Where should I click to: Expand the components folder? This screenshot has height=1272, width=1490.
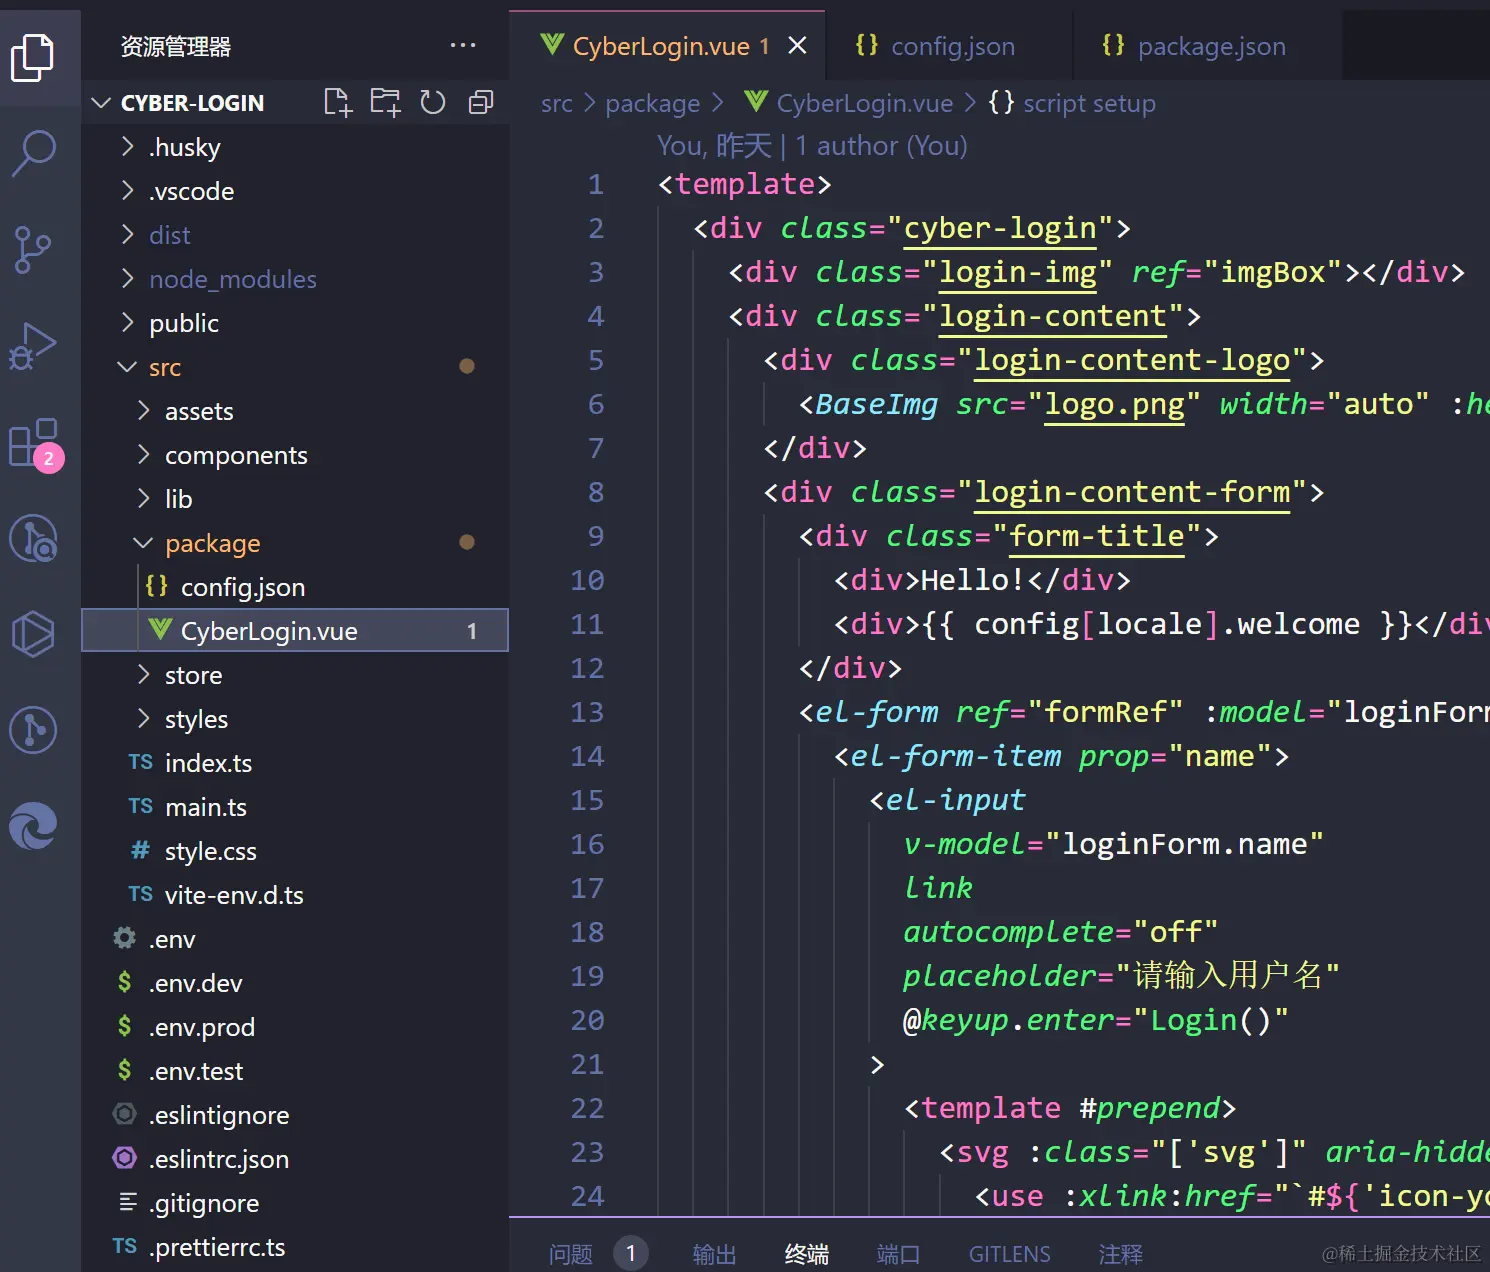pyautogui.click(x=295, y=455)
